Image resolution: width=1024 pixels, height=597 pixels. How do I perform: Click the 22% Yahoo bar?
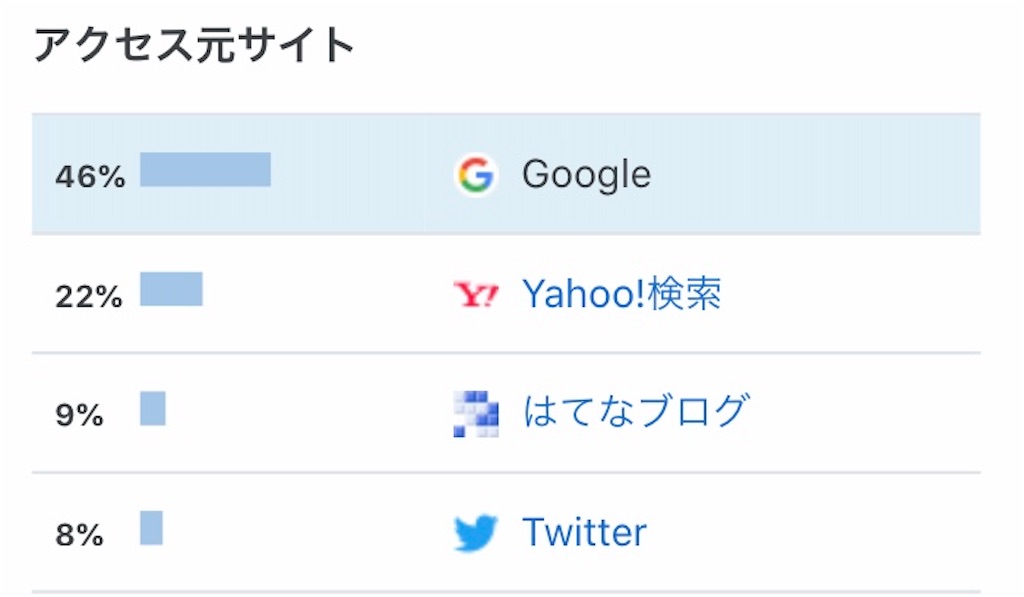171,289
